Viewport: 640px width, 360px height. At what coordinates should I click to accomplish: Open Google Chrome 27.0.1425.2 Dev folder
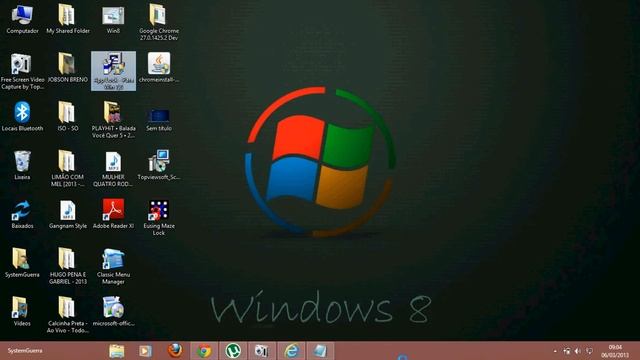(159, 22)
